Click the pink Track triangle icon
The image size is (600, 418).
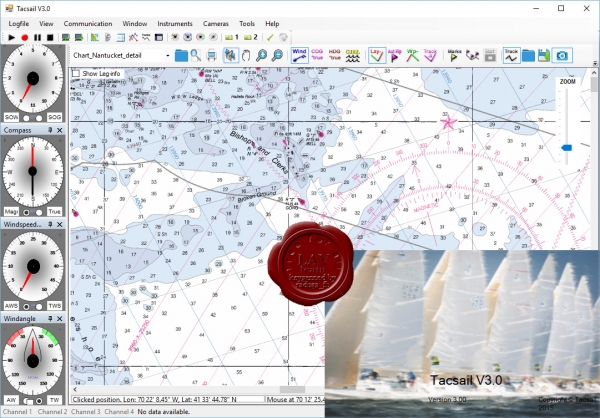(430, 56)
